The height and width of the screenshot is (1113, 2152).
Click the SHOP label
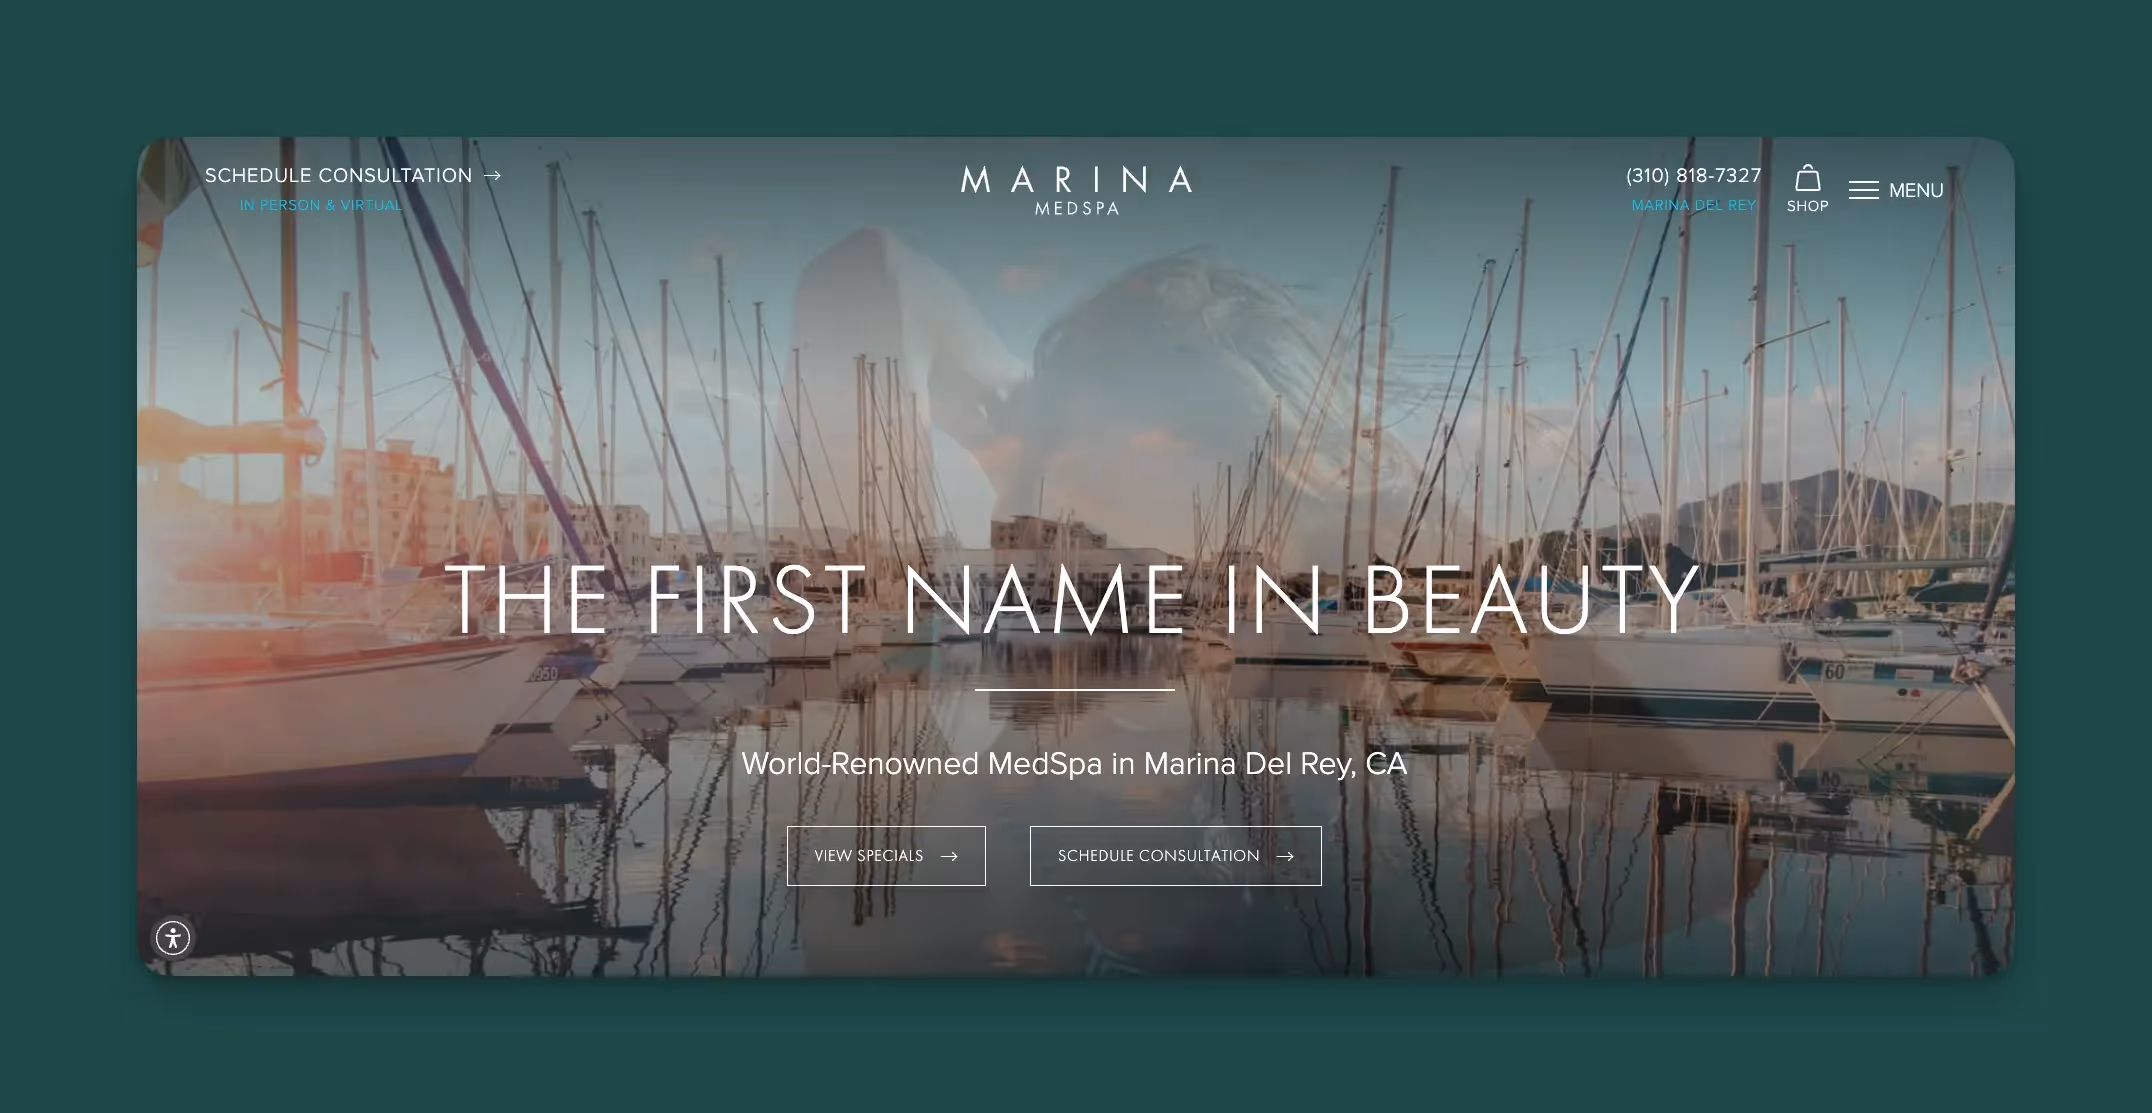click(1807, 206)
